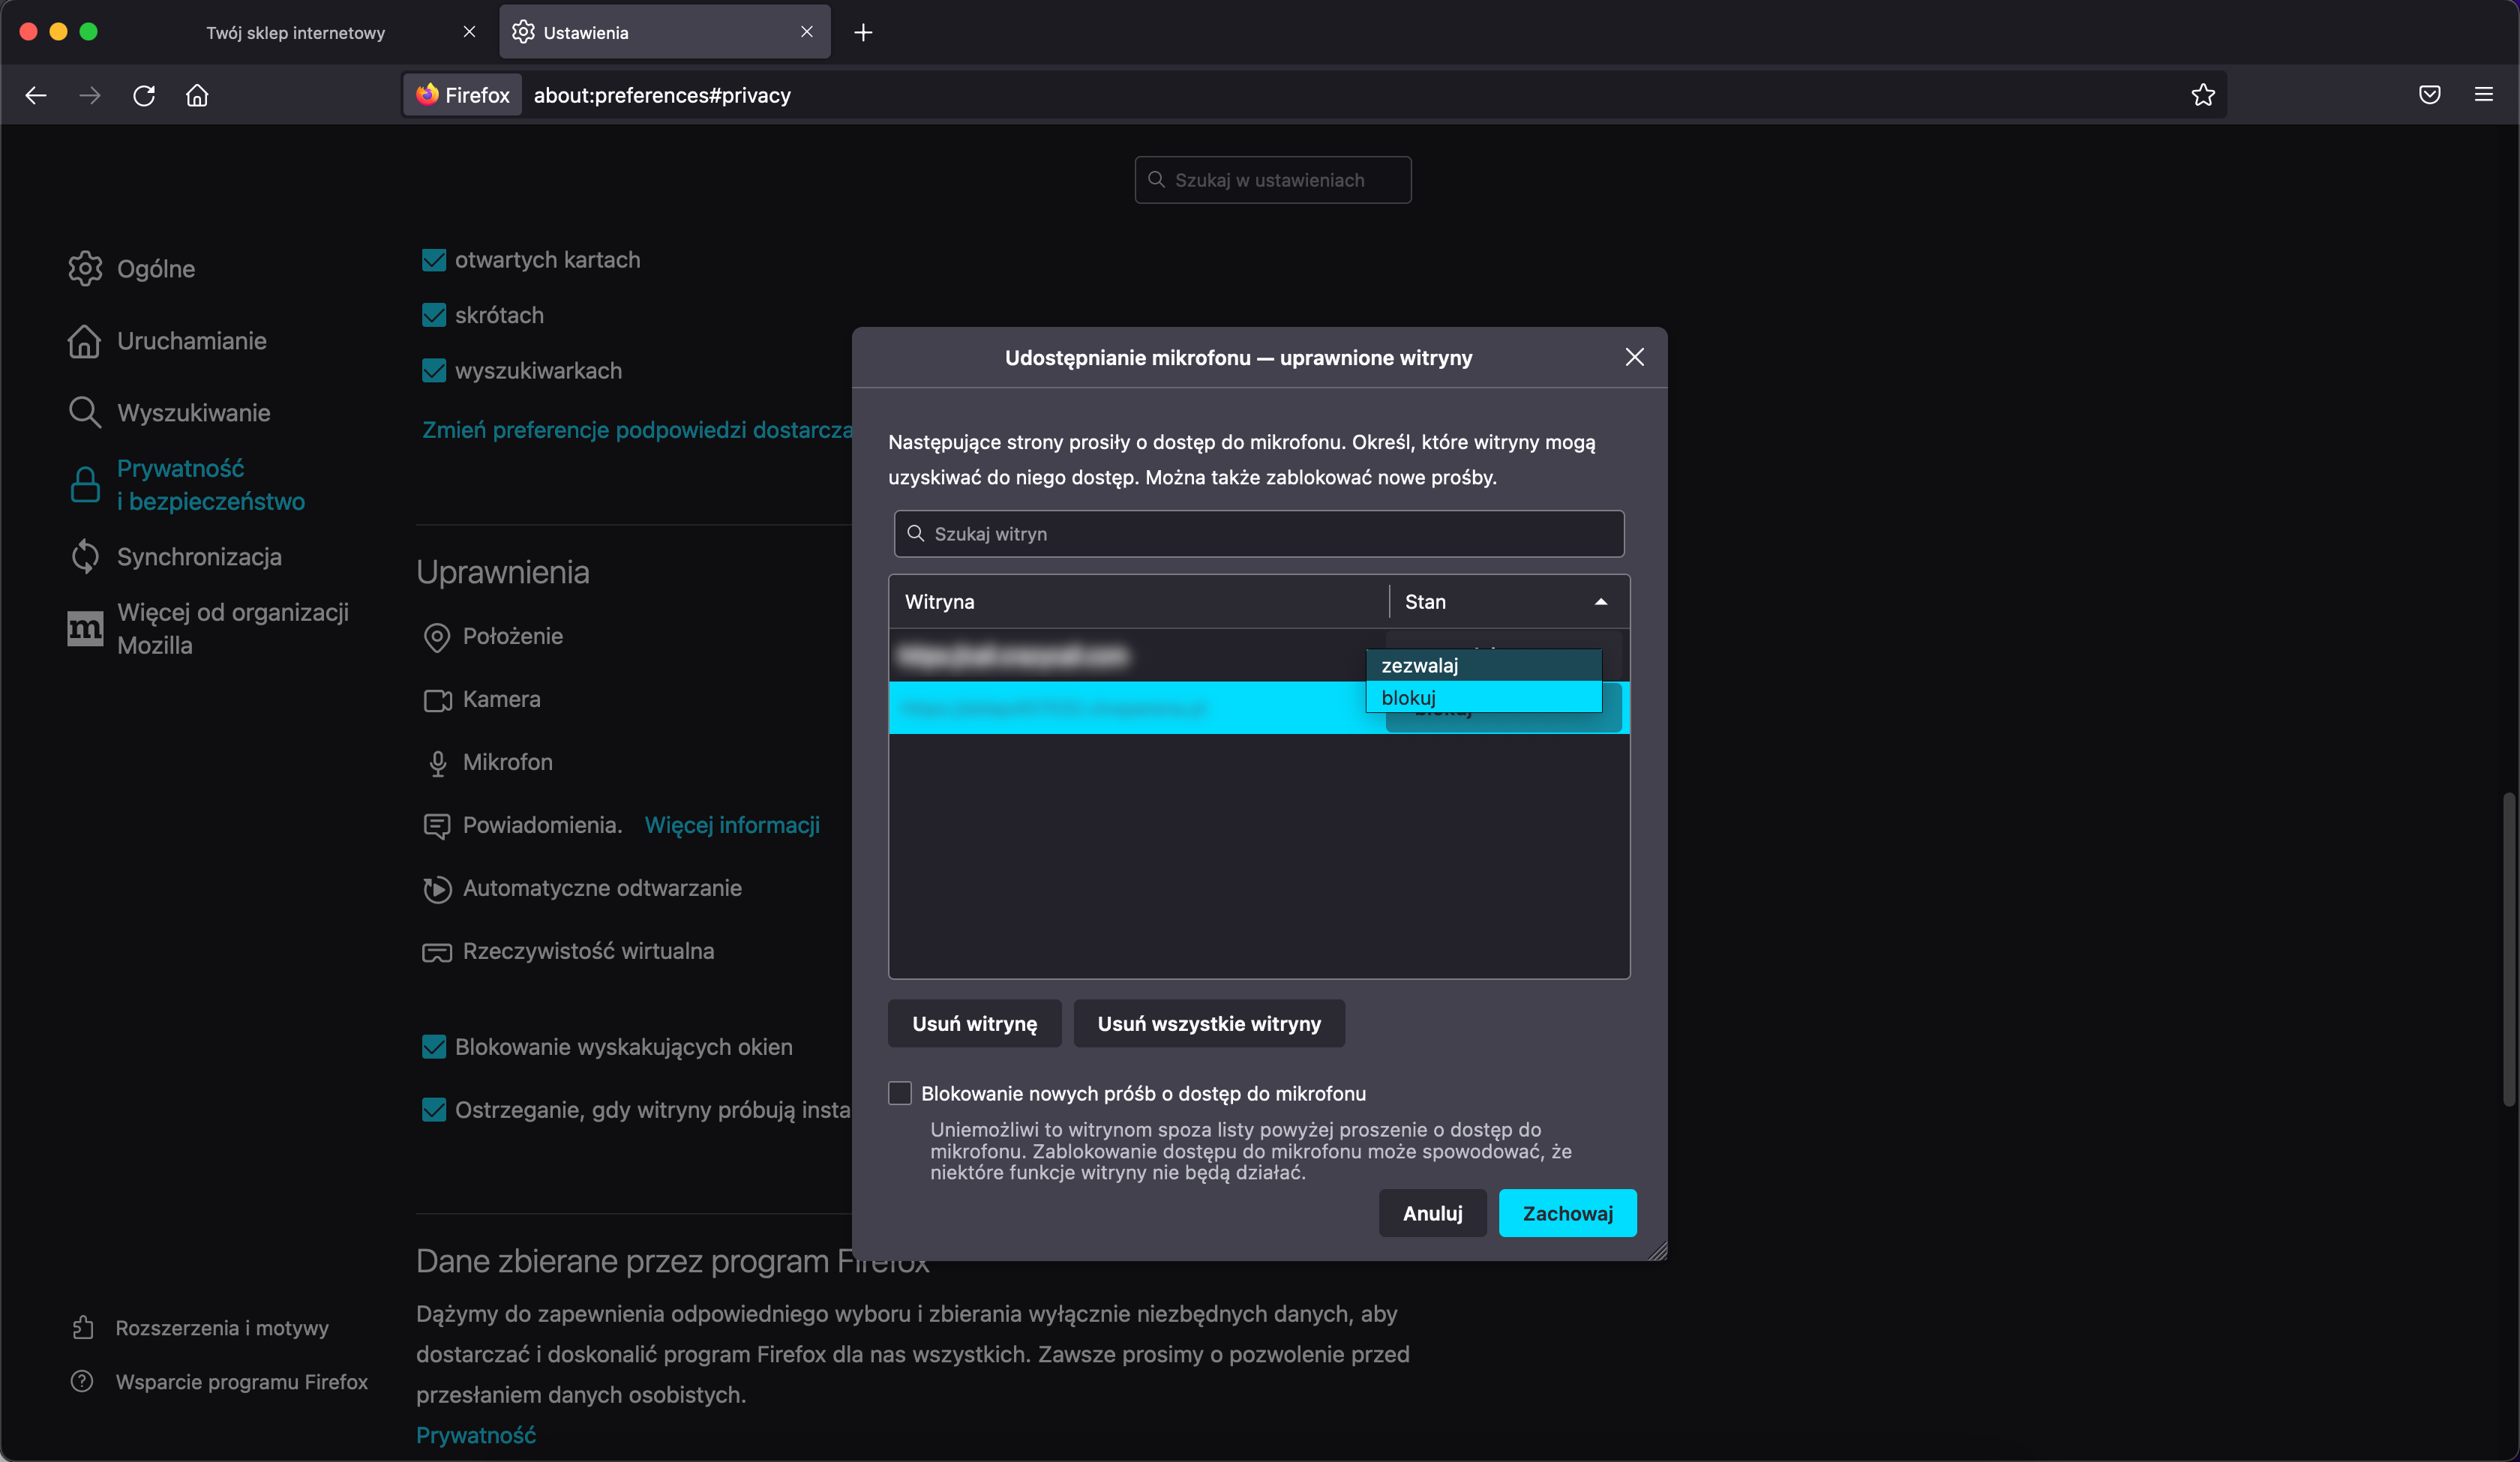Open the Wyszukiwanie settings category
This screenshot has width=2520, height=1462.
pos(193,413)
